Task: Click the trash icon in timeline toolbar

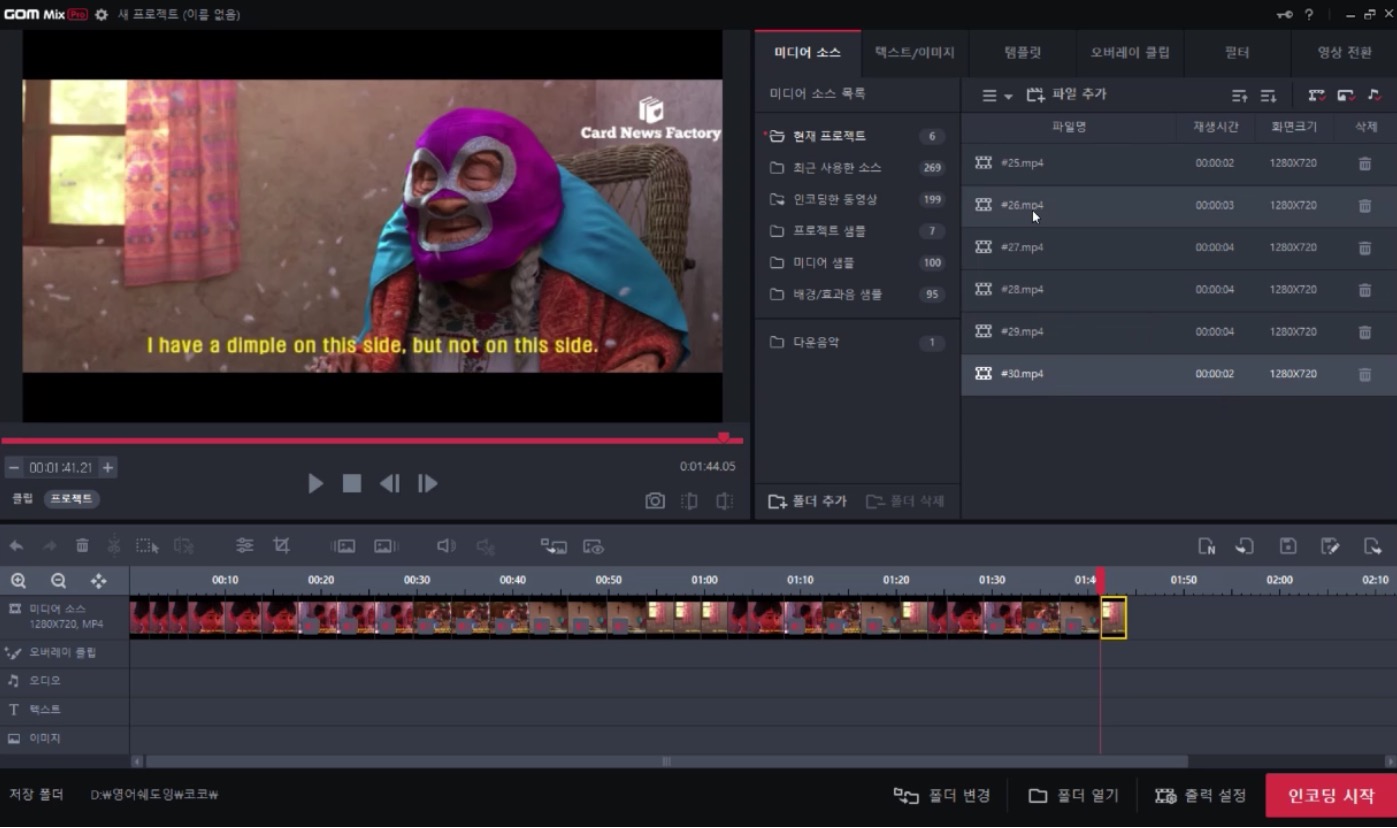Action: coord(82,546)
